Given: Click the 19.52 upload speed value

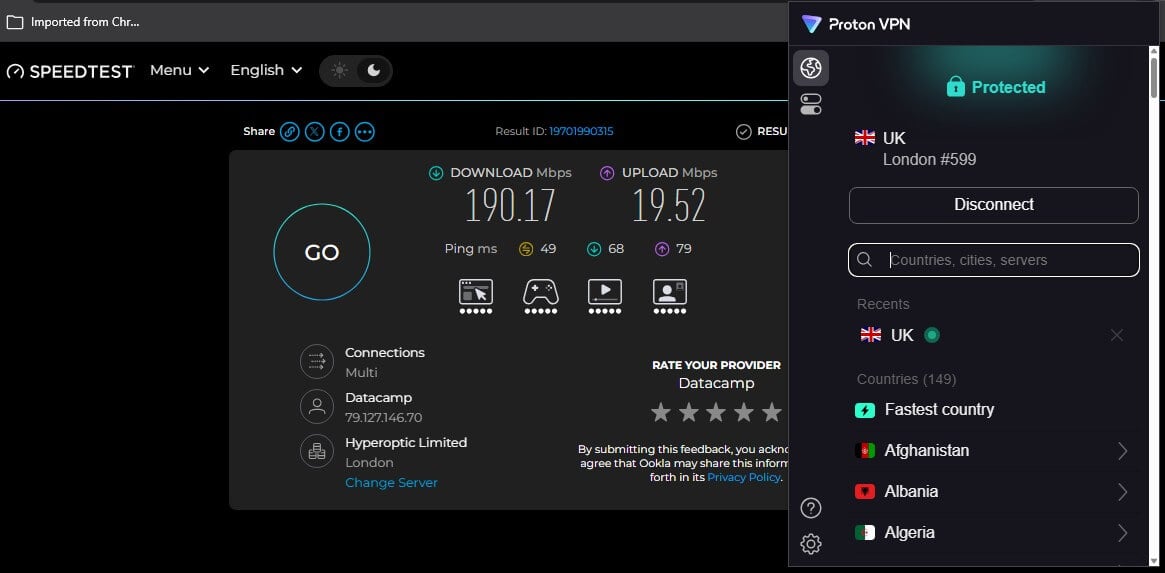Looking at the screenshot, I should point(669,206).
